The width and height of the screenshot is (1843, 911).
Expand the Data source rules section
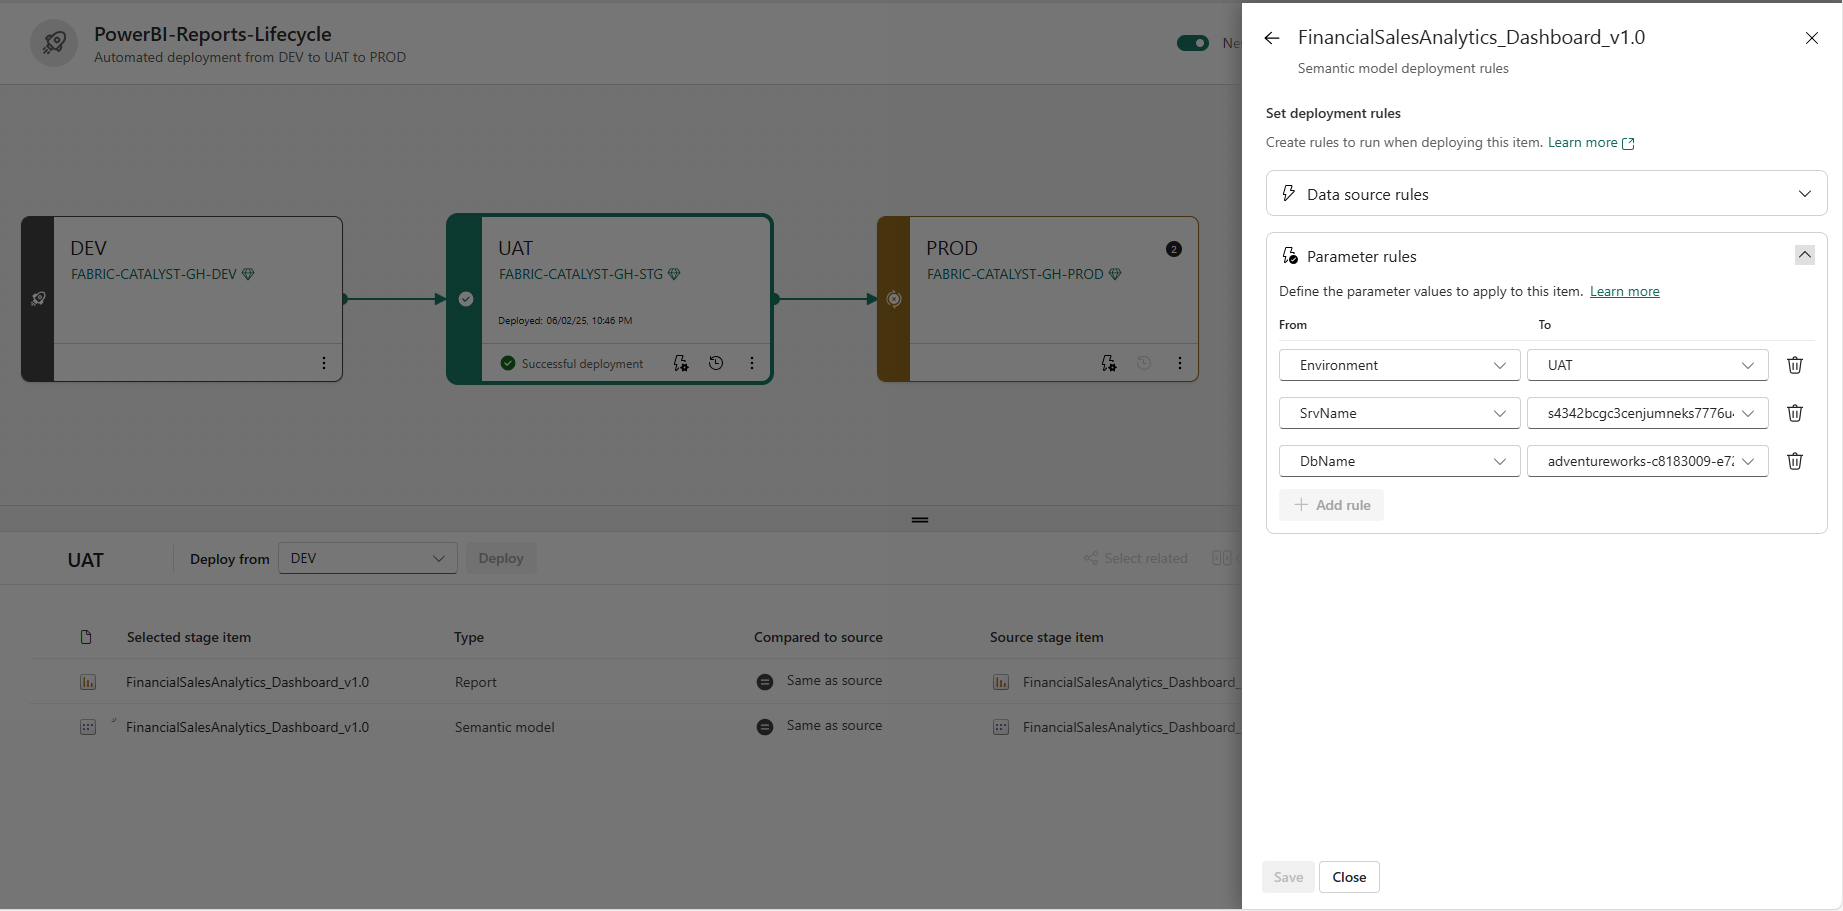click(1546, 194)
